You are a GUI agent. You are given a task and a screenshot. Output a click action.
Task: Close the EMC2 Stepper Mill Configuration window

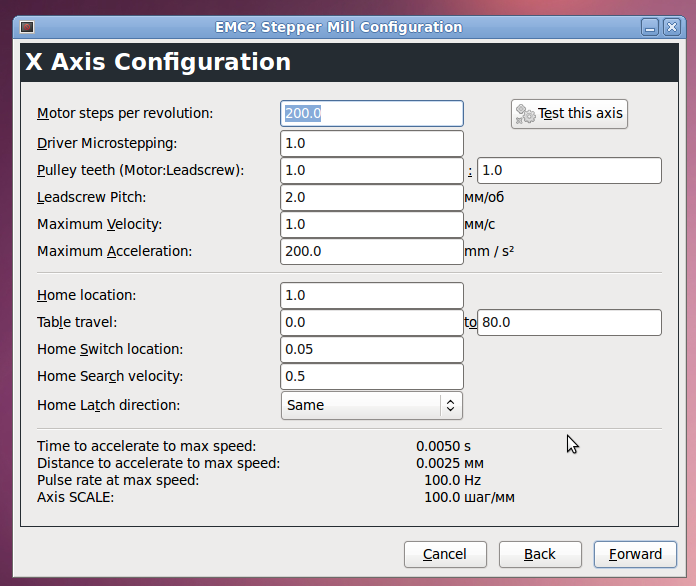tap(672, 27)
